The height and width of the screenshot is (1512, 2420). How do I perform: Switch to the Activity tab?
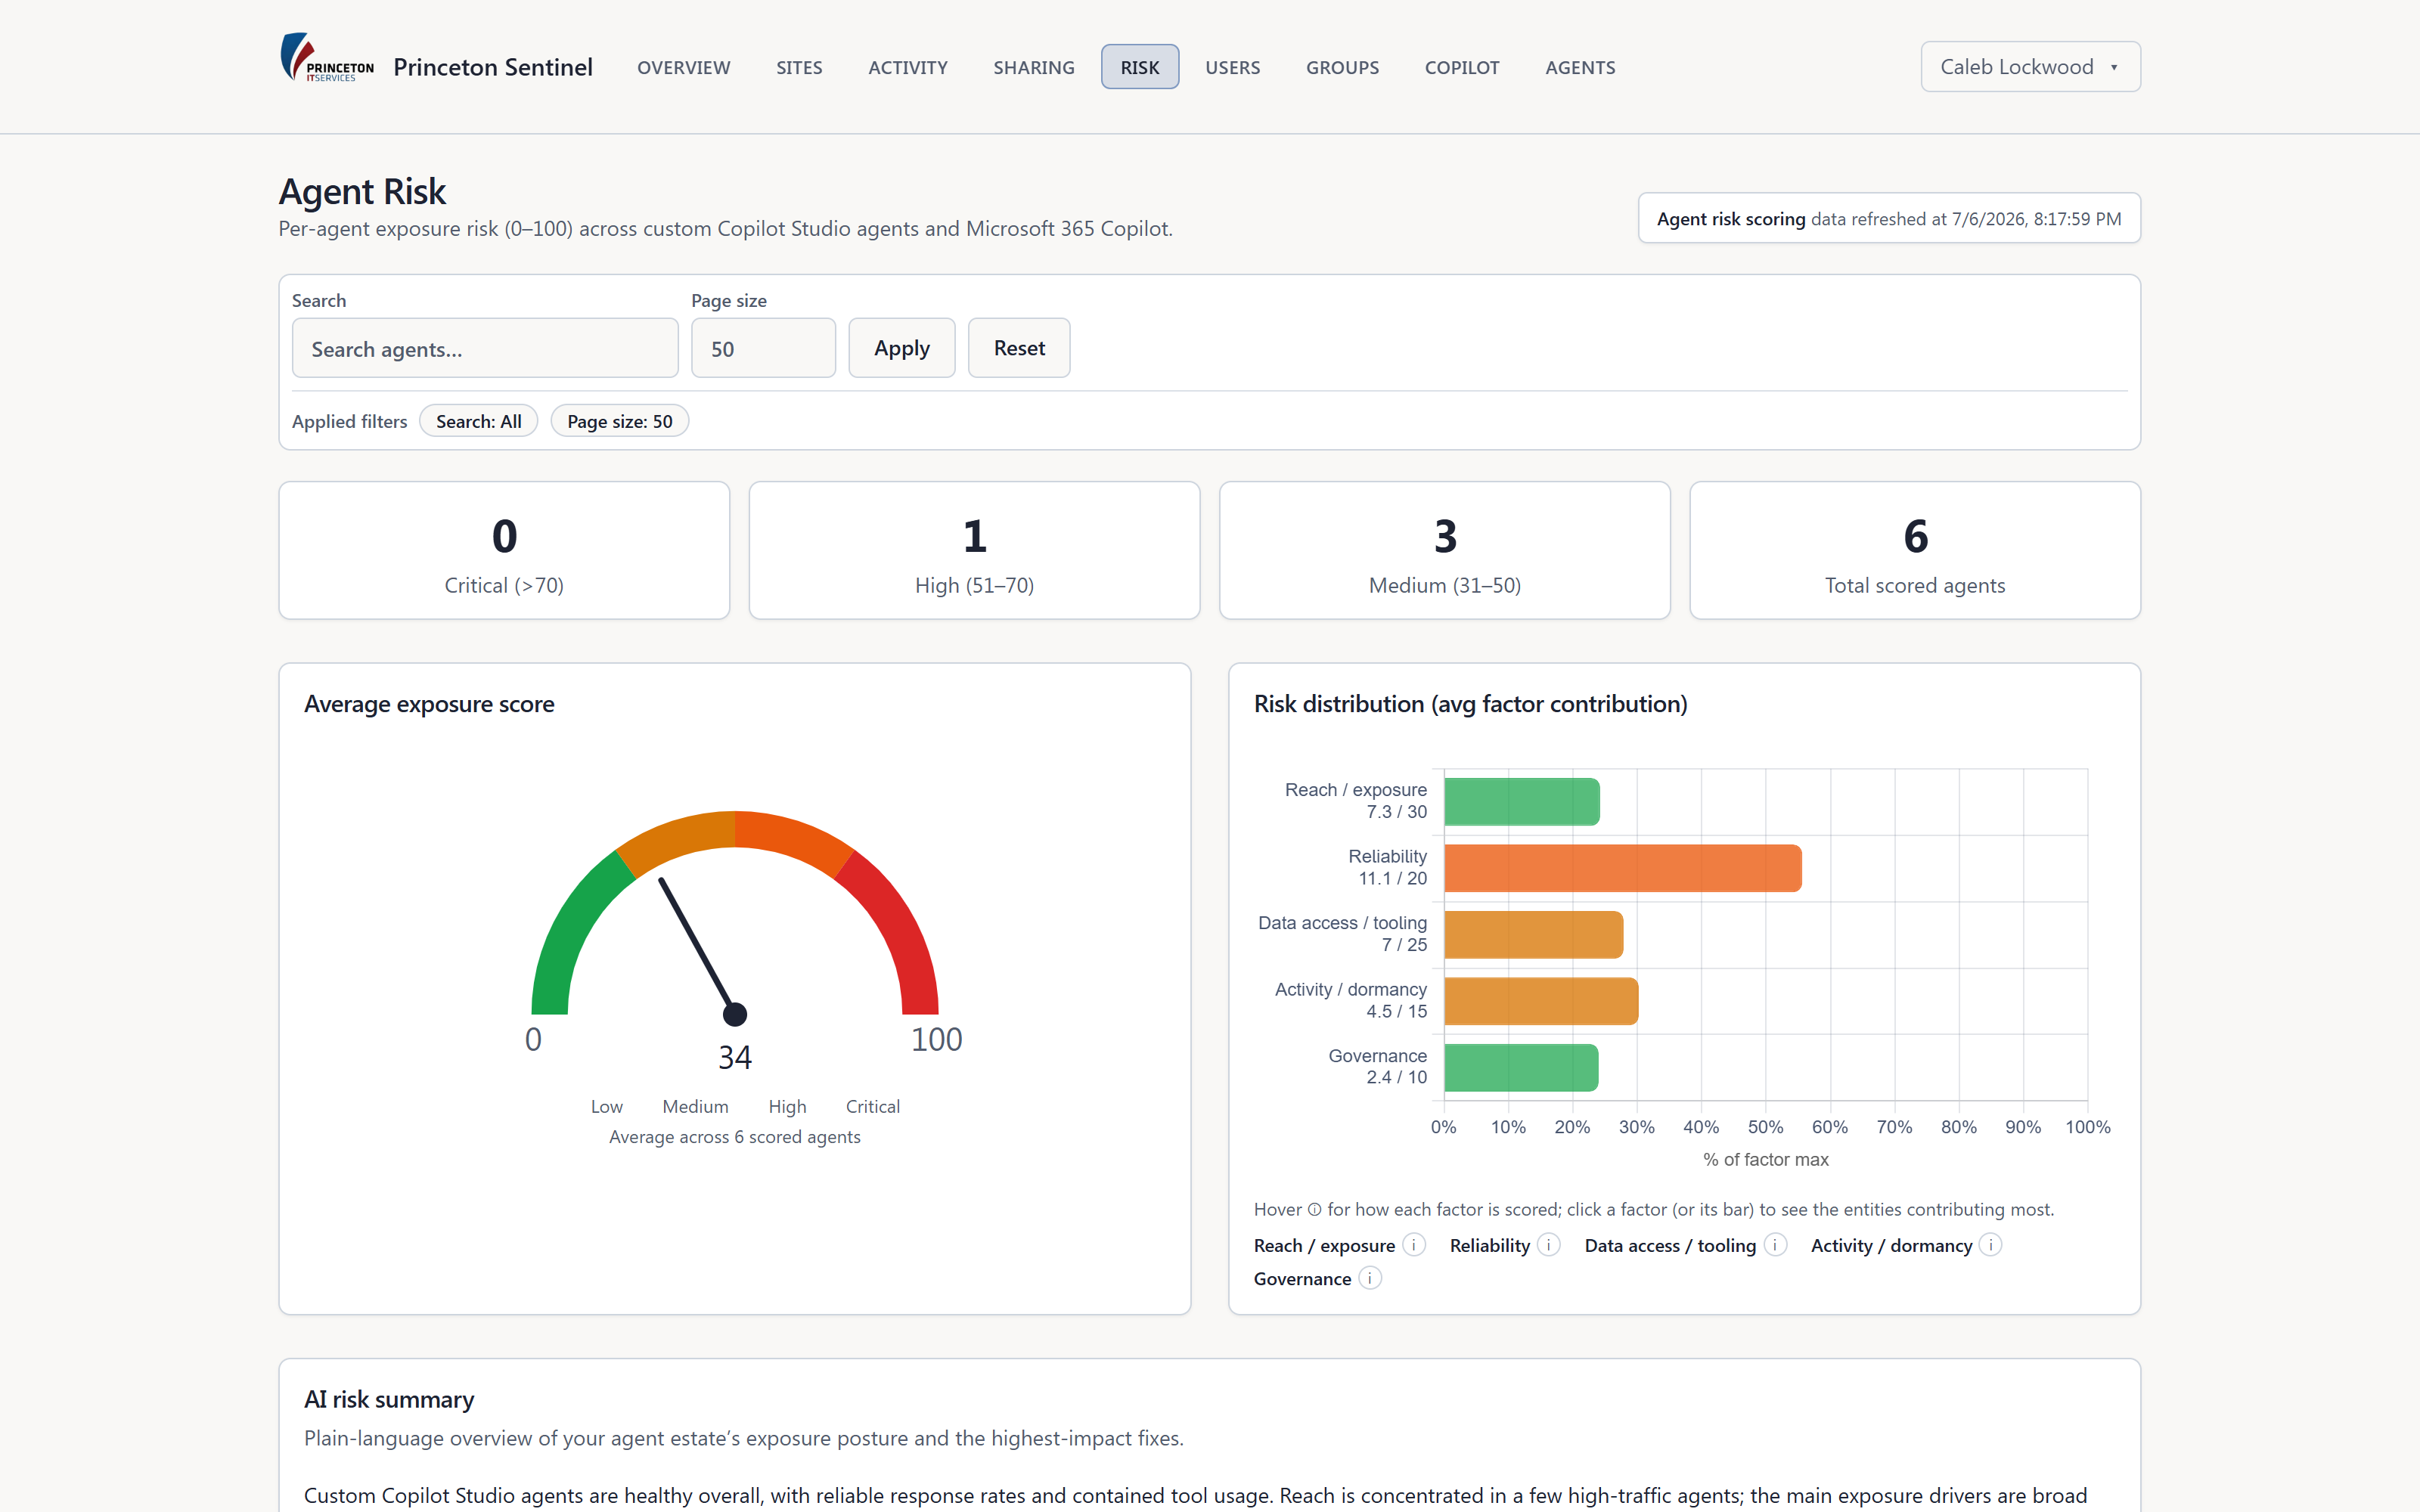(x=907, y=67)
